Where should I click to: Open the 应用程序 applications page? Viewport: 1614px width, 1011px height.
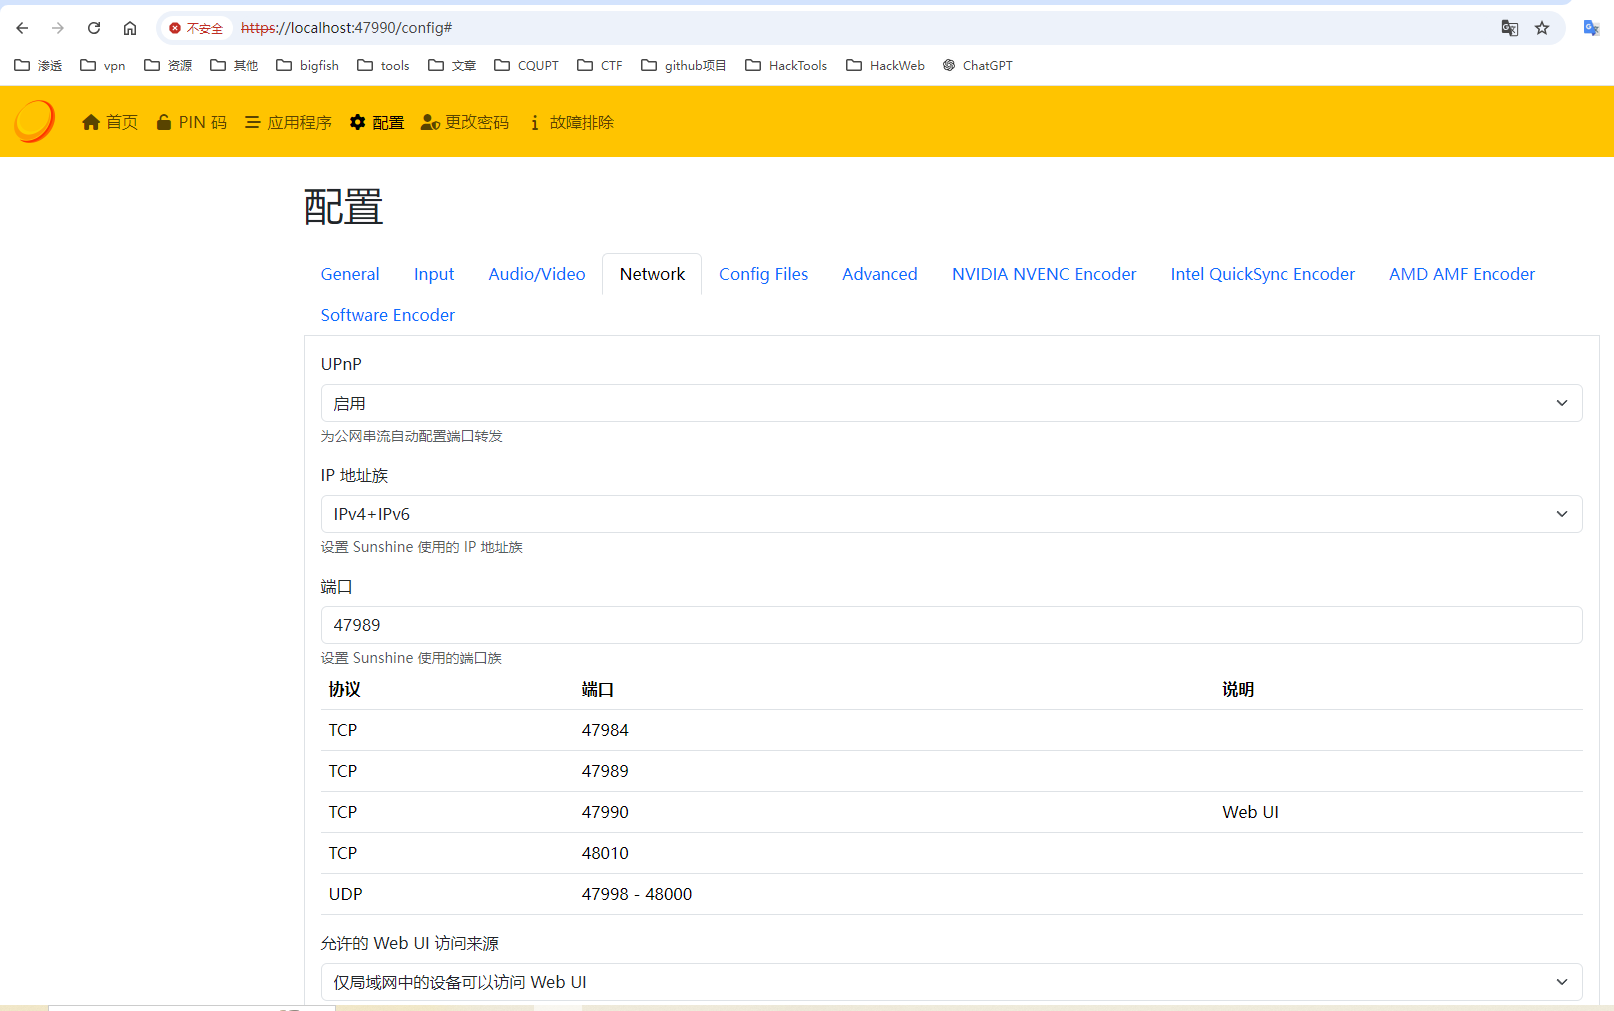point(288,122)
